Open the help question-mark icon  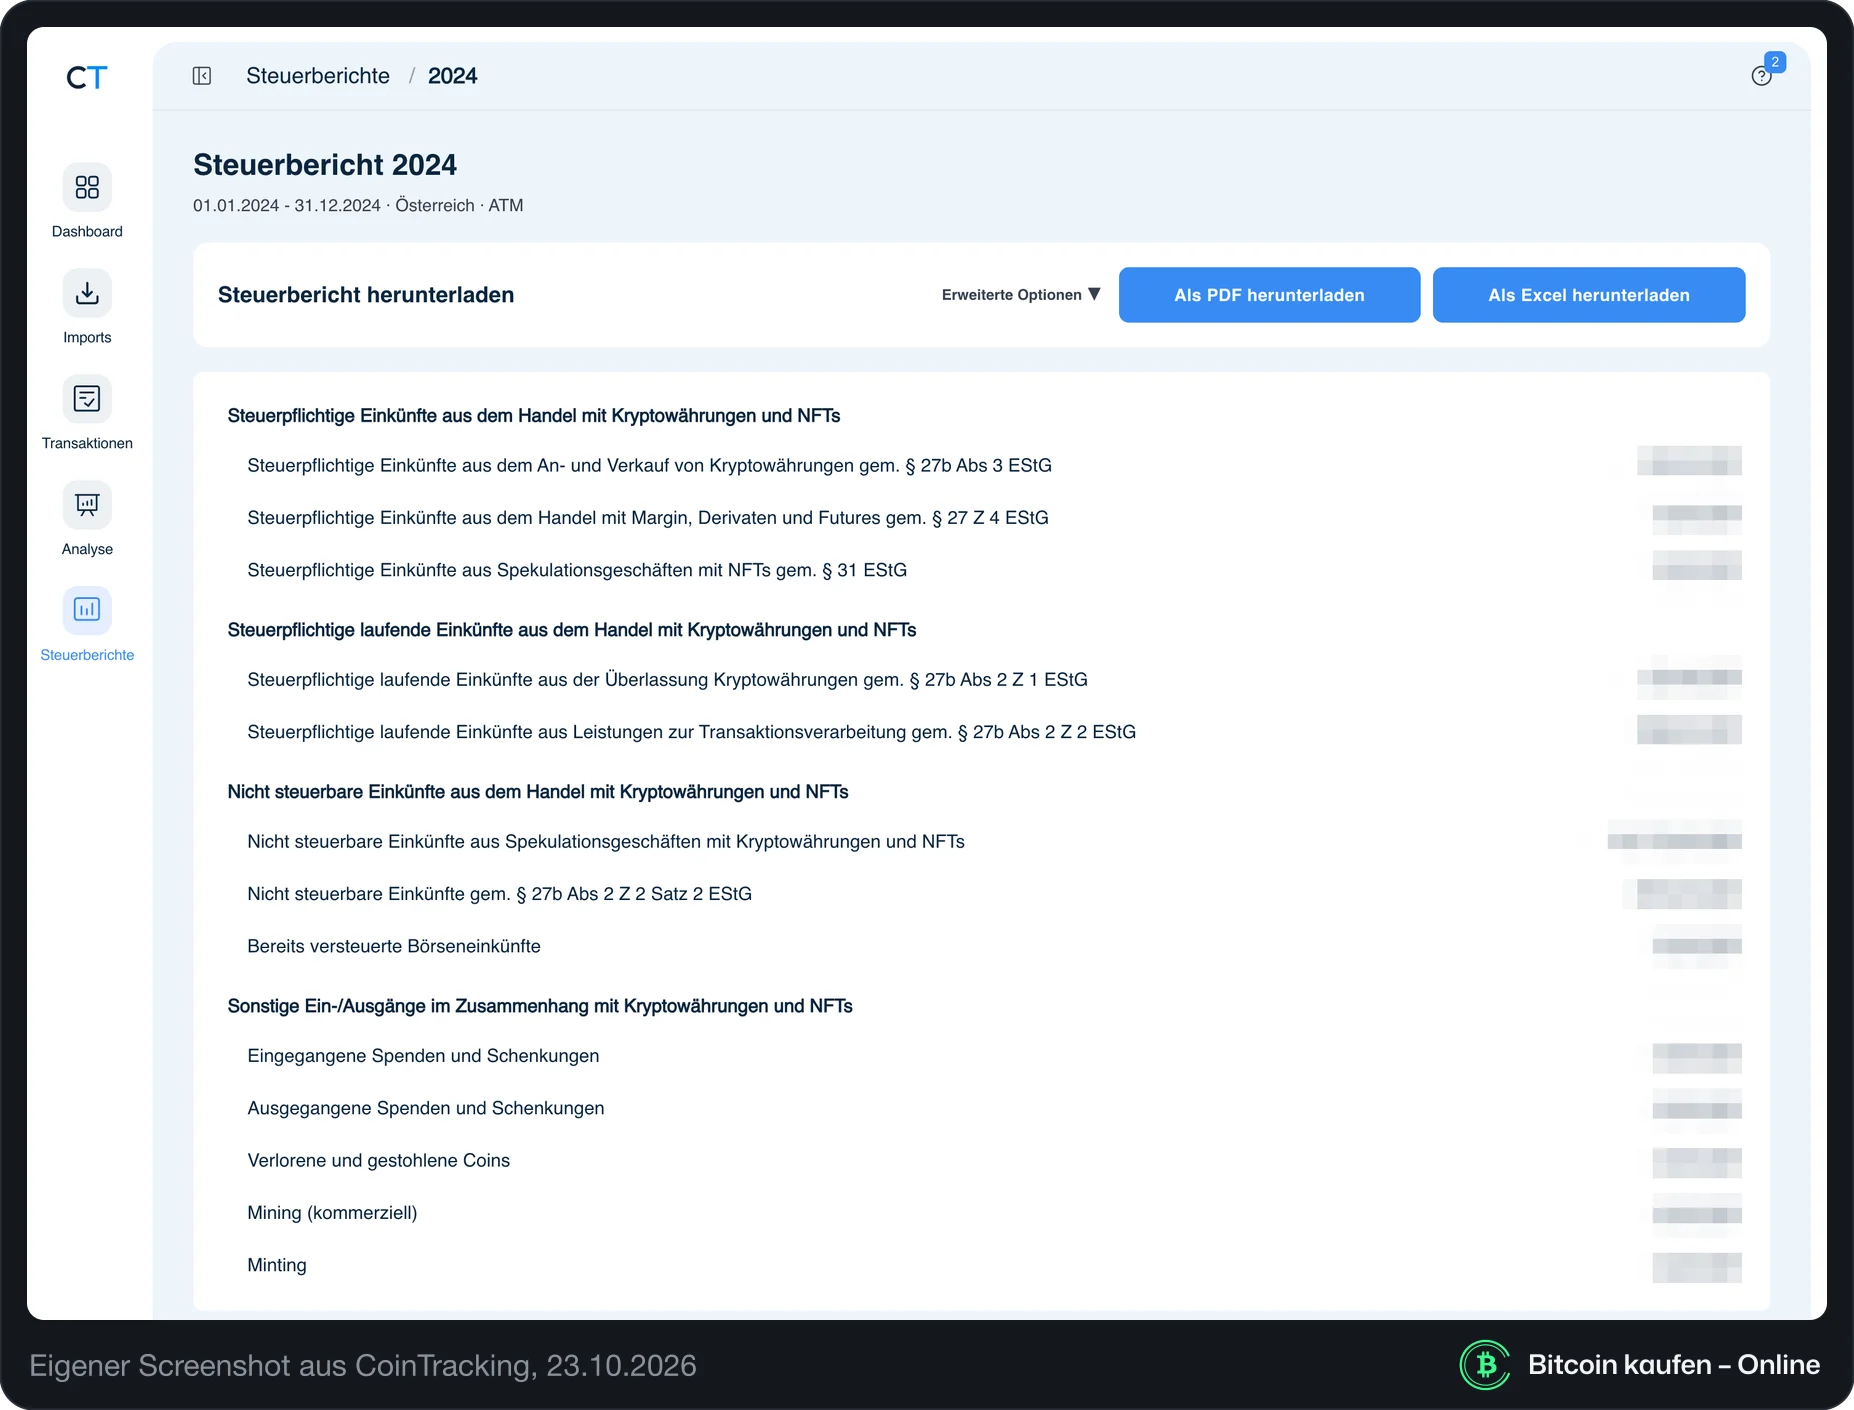pyautogui.click(x=1761, y=77)
